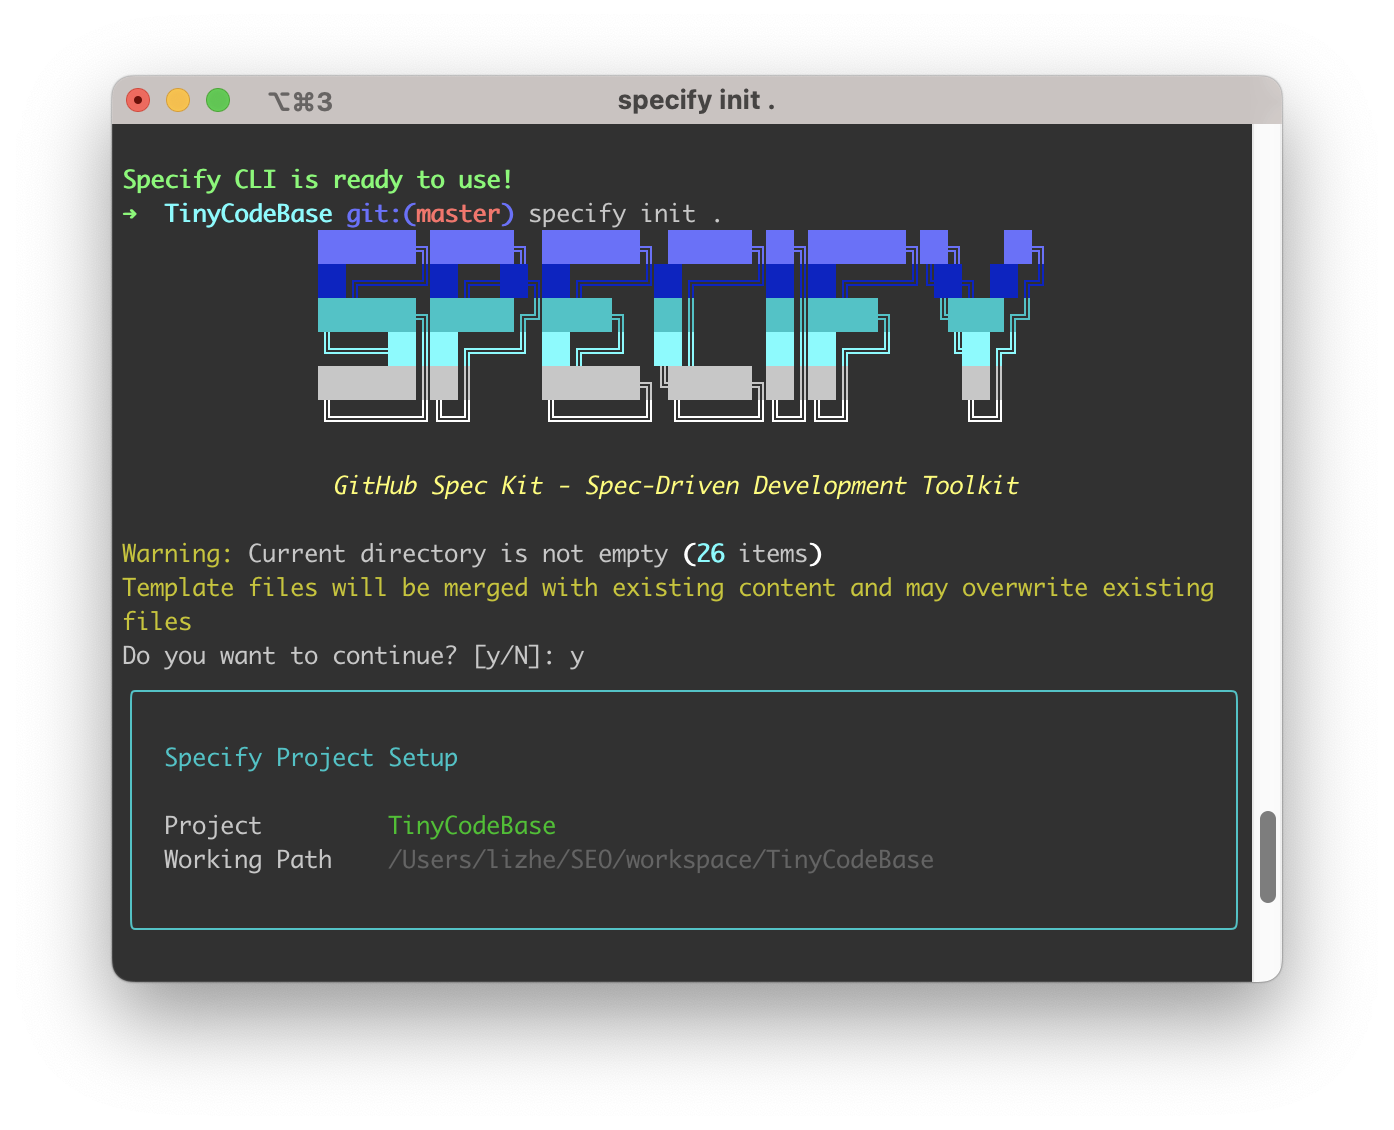Screen dimensions: 1394x1130
Task: Click the green TinyCodeBase project value
Action: click(x=471, y=826)
